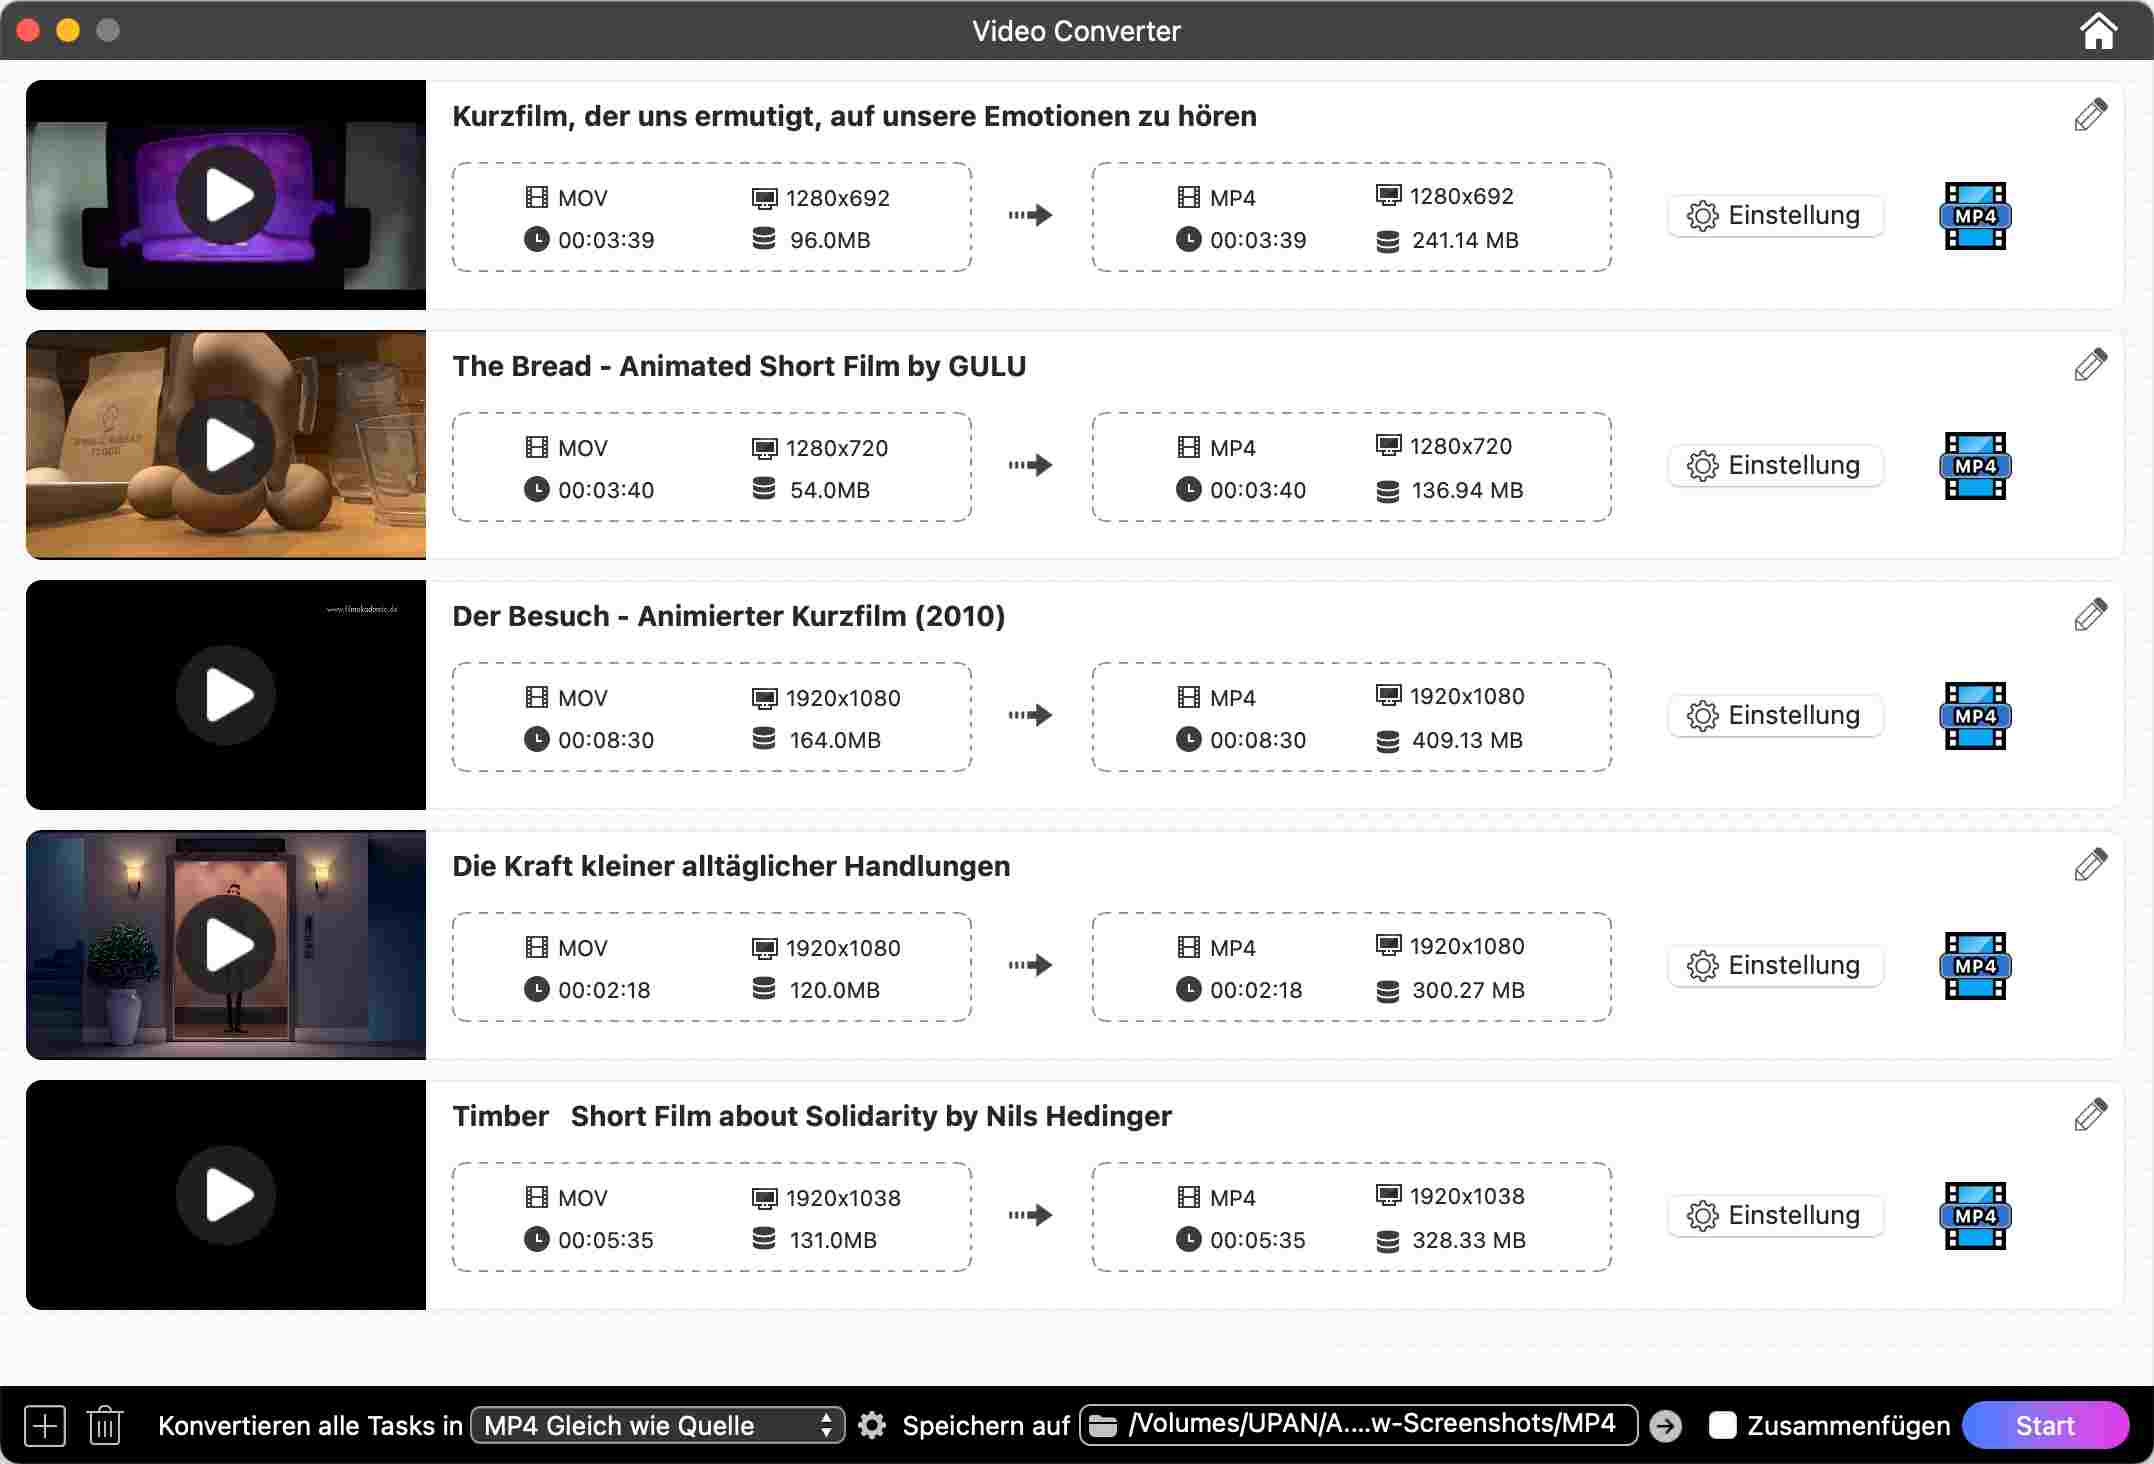This screenshot has height=1464, width=2154.
Task: Start converting all videos
Action: coord(2045,1425)
